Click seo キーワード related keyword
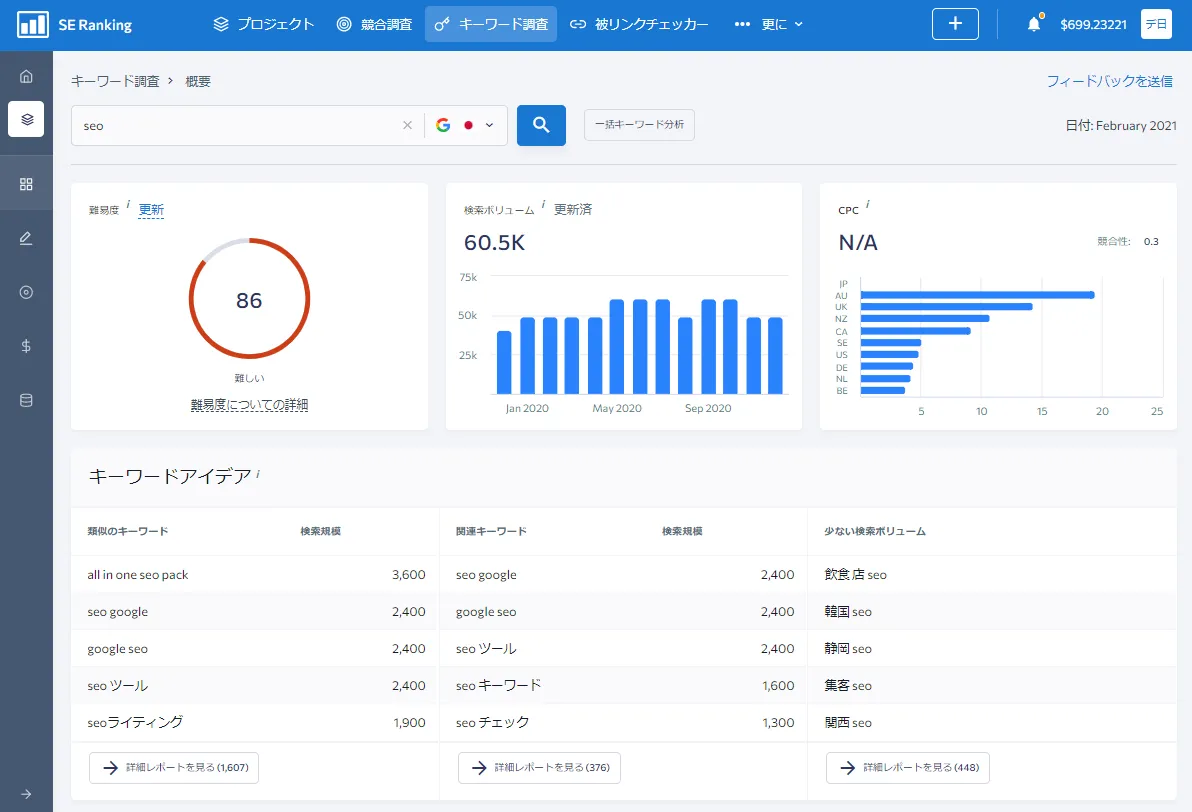This screenshot has width=1192, height=812. [x=499, y=685]
